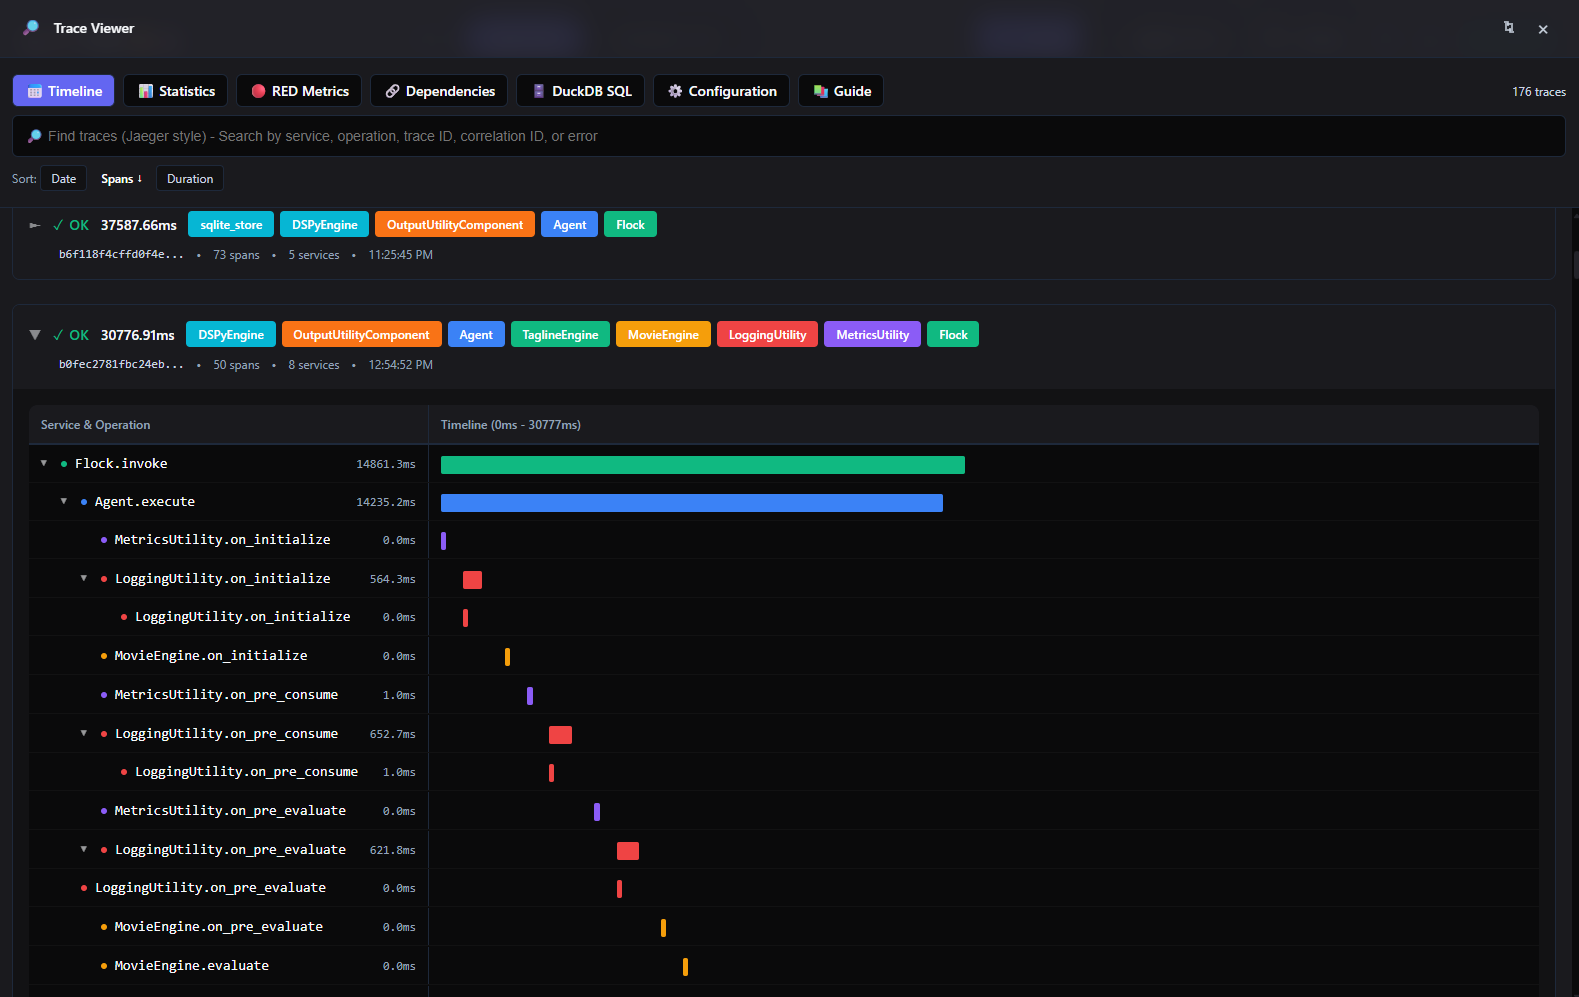Click the pop-out window icon in header
Screen dimensions: 1579x997
point(1509,28)
